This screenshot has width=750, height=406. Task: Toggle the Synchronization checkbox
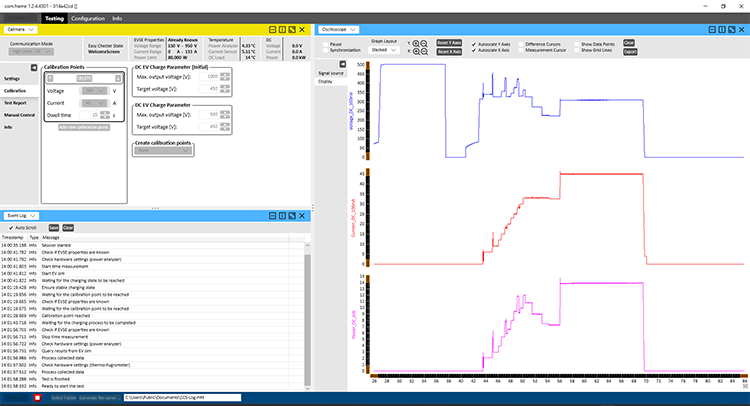click(325, 50)
